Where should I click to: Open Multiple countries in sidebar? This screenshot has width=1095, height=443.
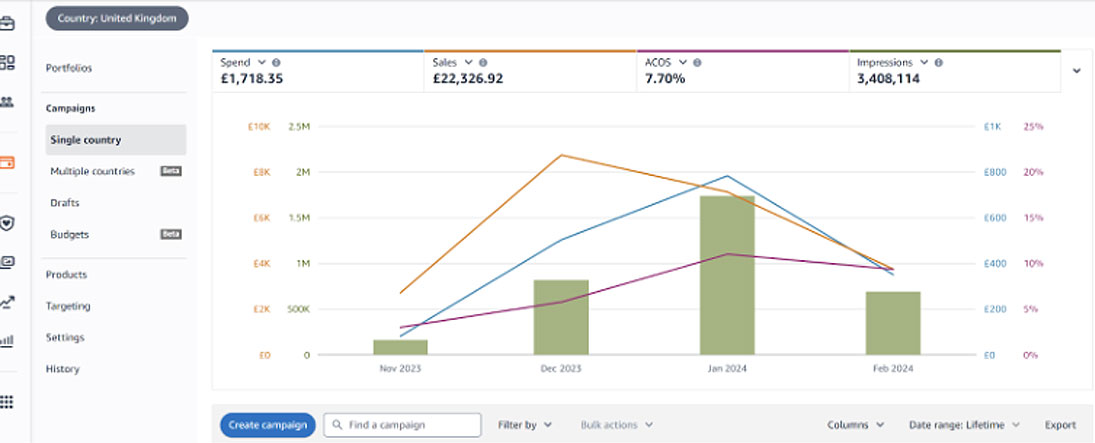[92, 171]
